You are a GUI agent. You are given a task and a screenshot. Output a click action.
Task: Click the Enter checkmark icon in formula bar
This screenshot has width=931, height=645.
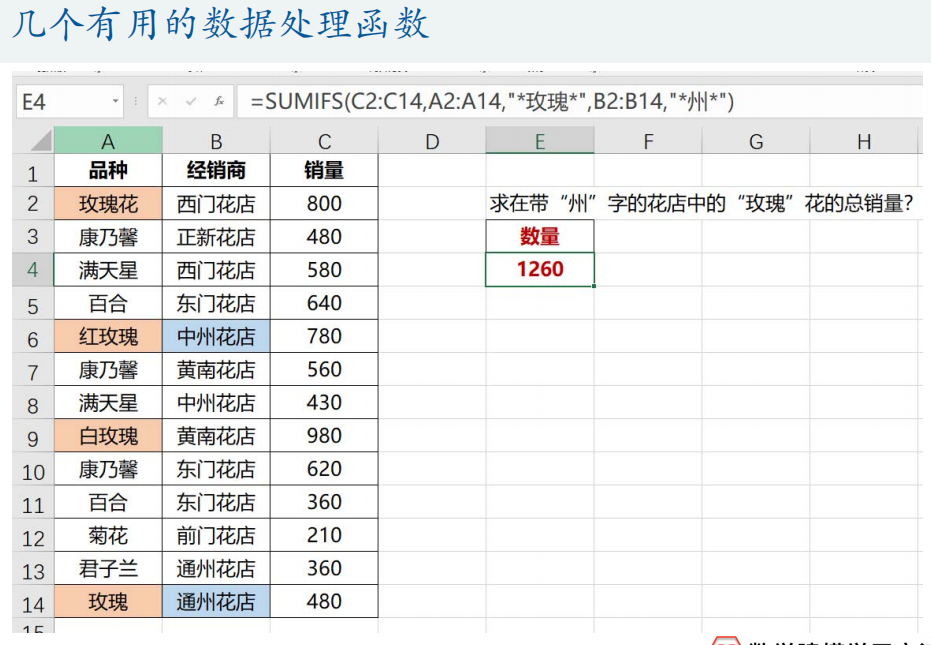click(x=191, y=102)
